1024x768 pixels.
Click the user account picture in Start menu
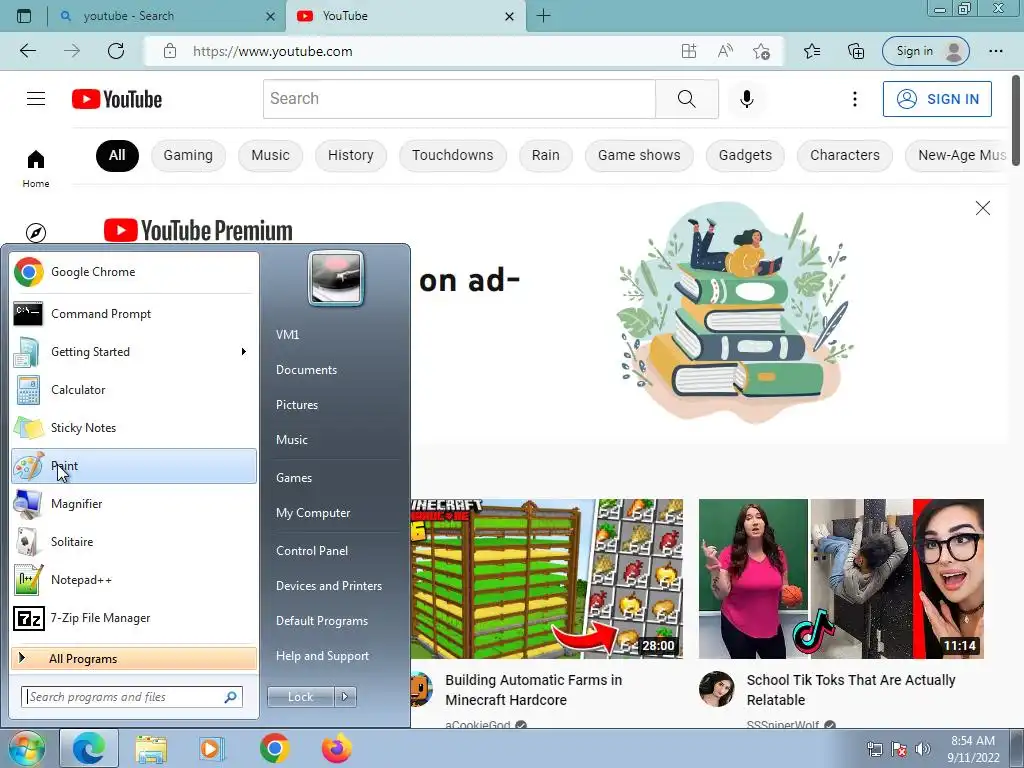(x=336, y=279)
